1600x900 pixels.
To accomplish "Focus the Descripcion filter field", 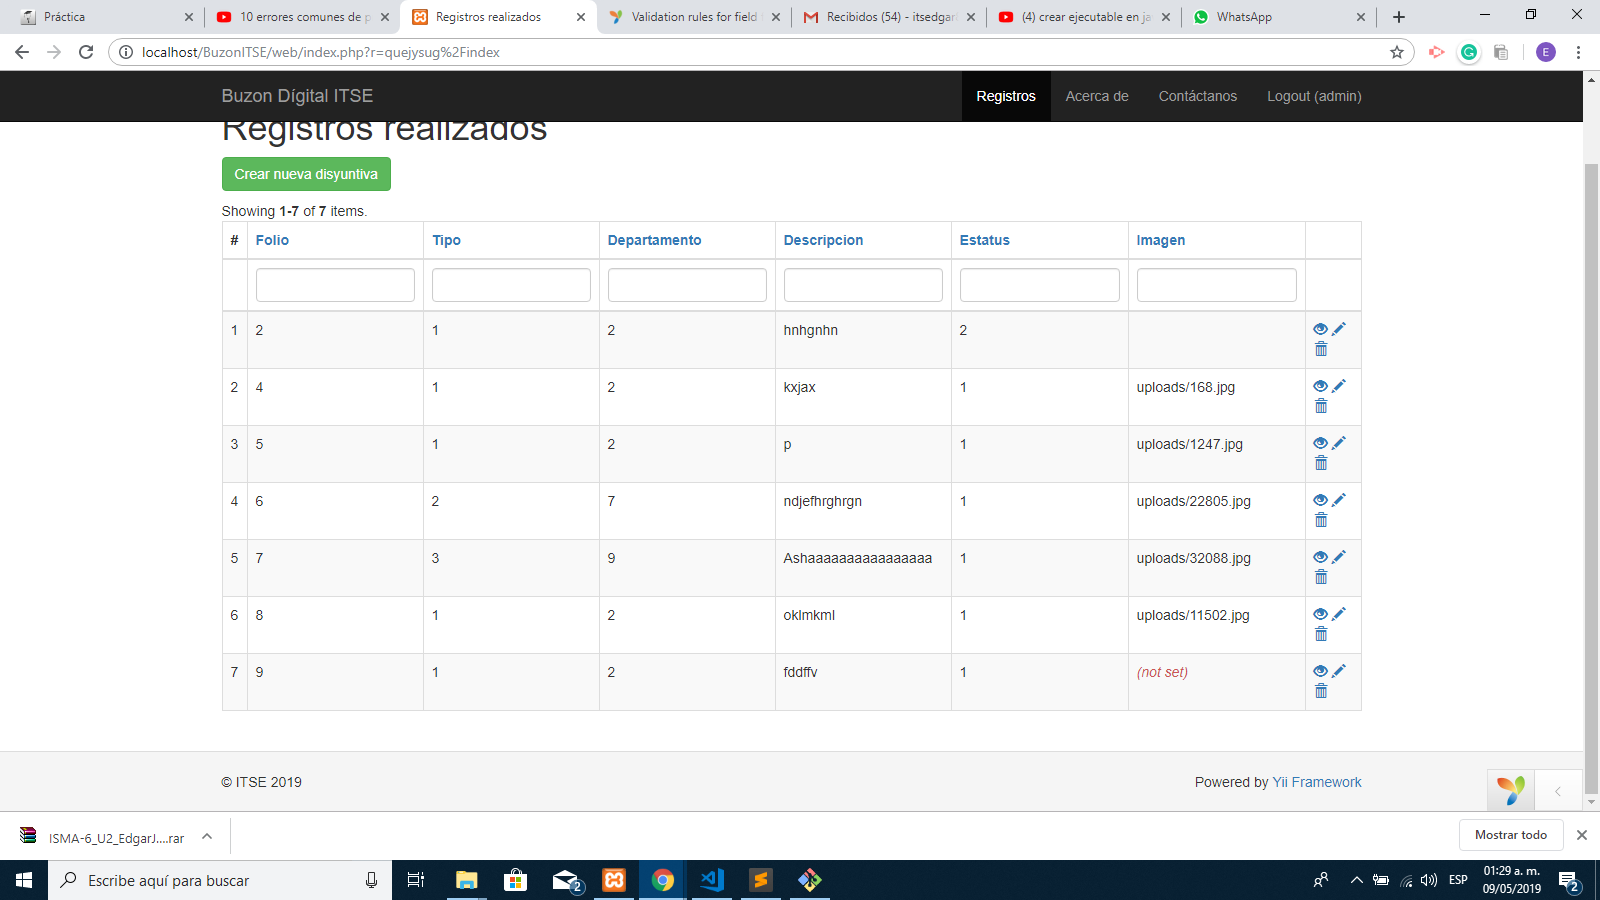I will coord(863,285).
